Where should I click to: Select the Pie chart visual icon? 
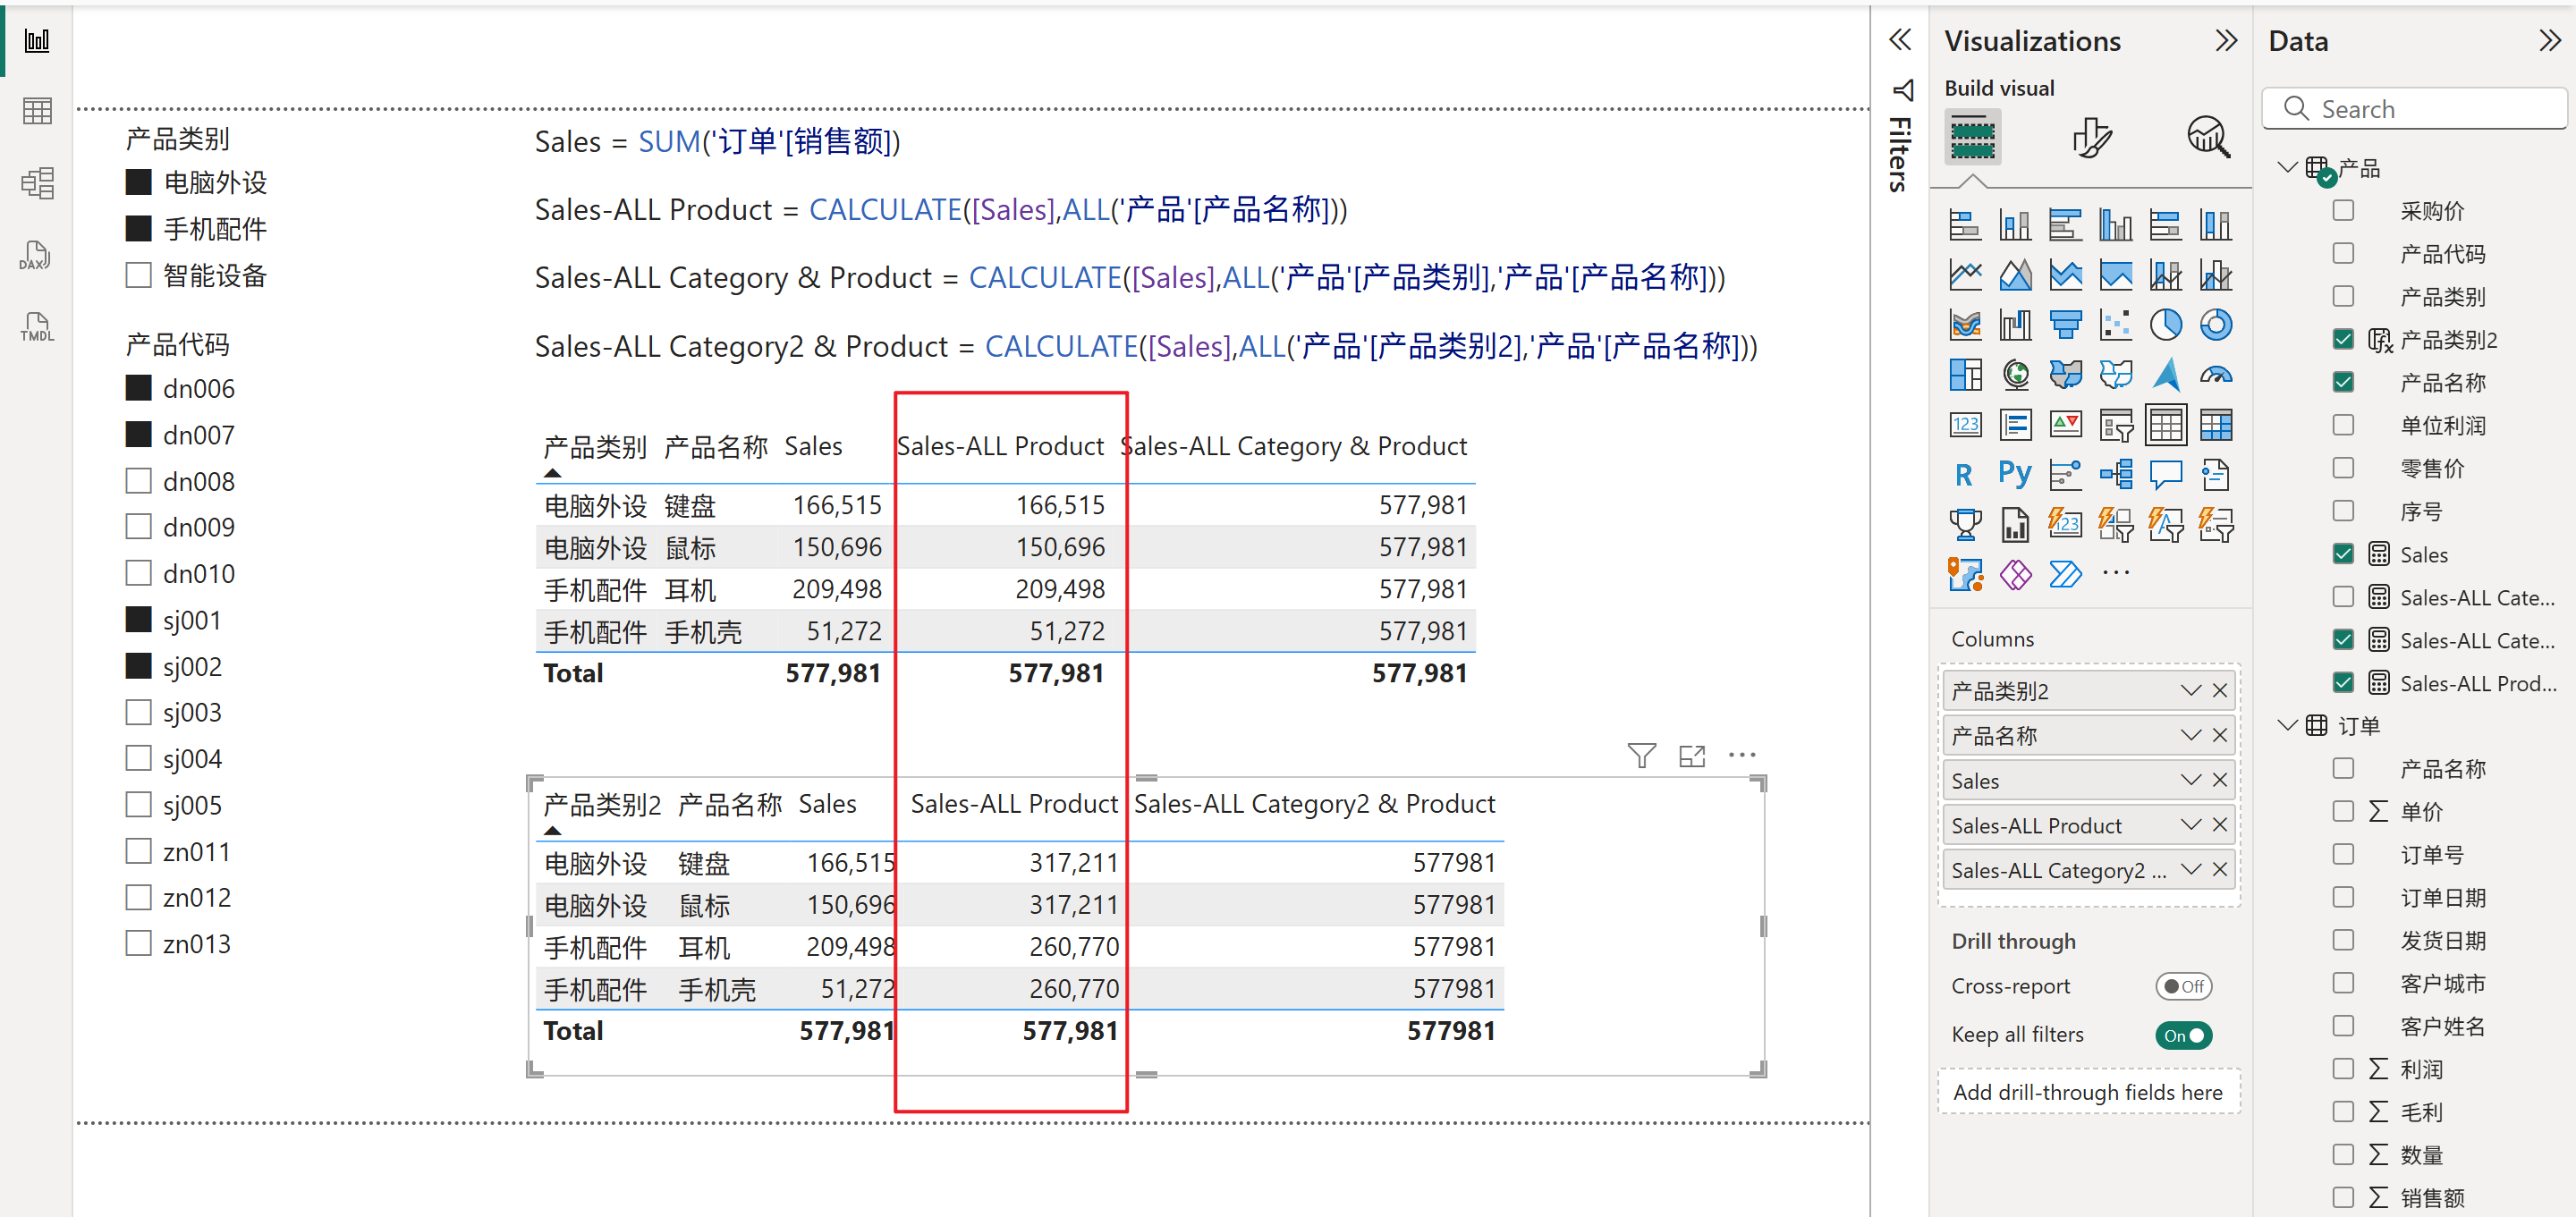coord(2165,325)
